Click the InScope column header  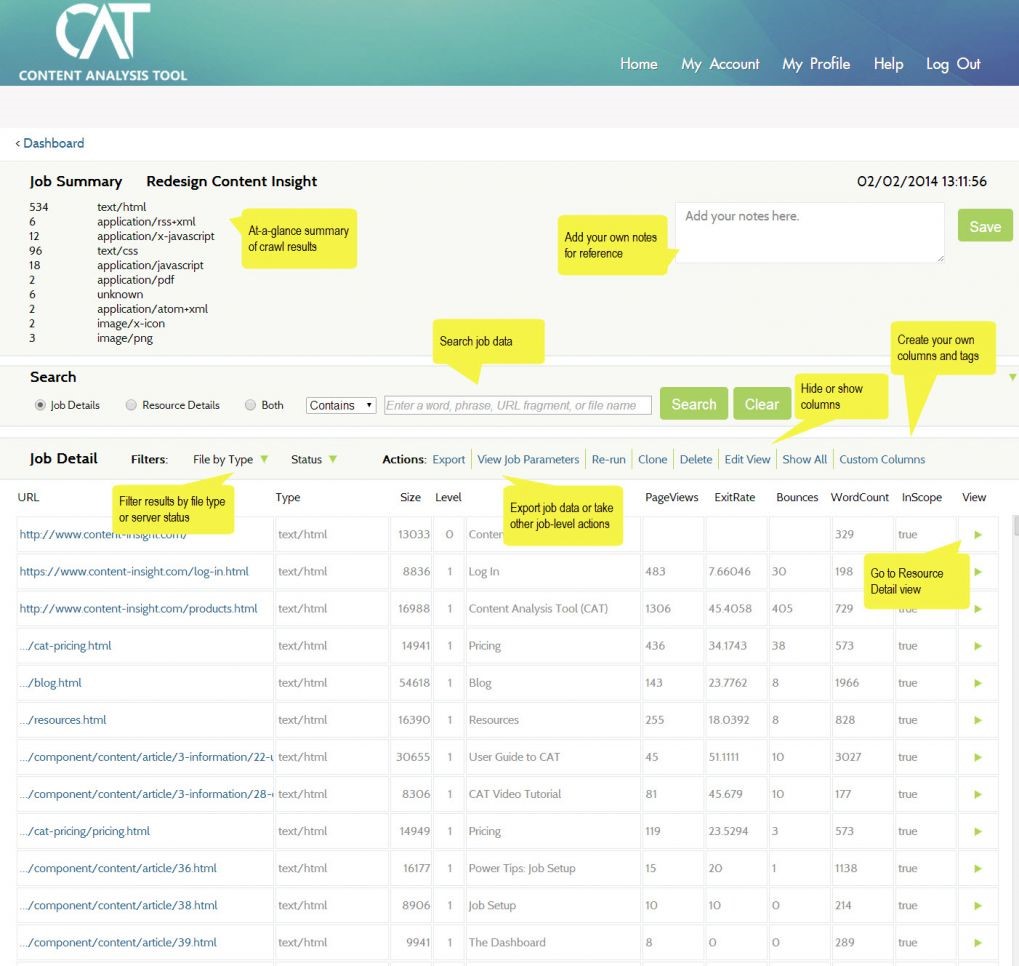click(922, 497)
